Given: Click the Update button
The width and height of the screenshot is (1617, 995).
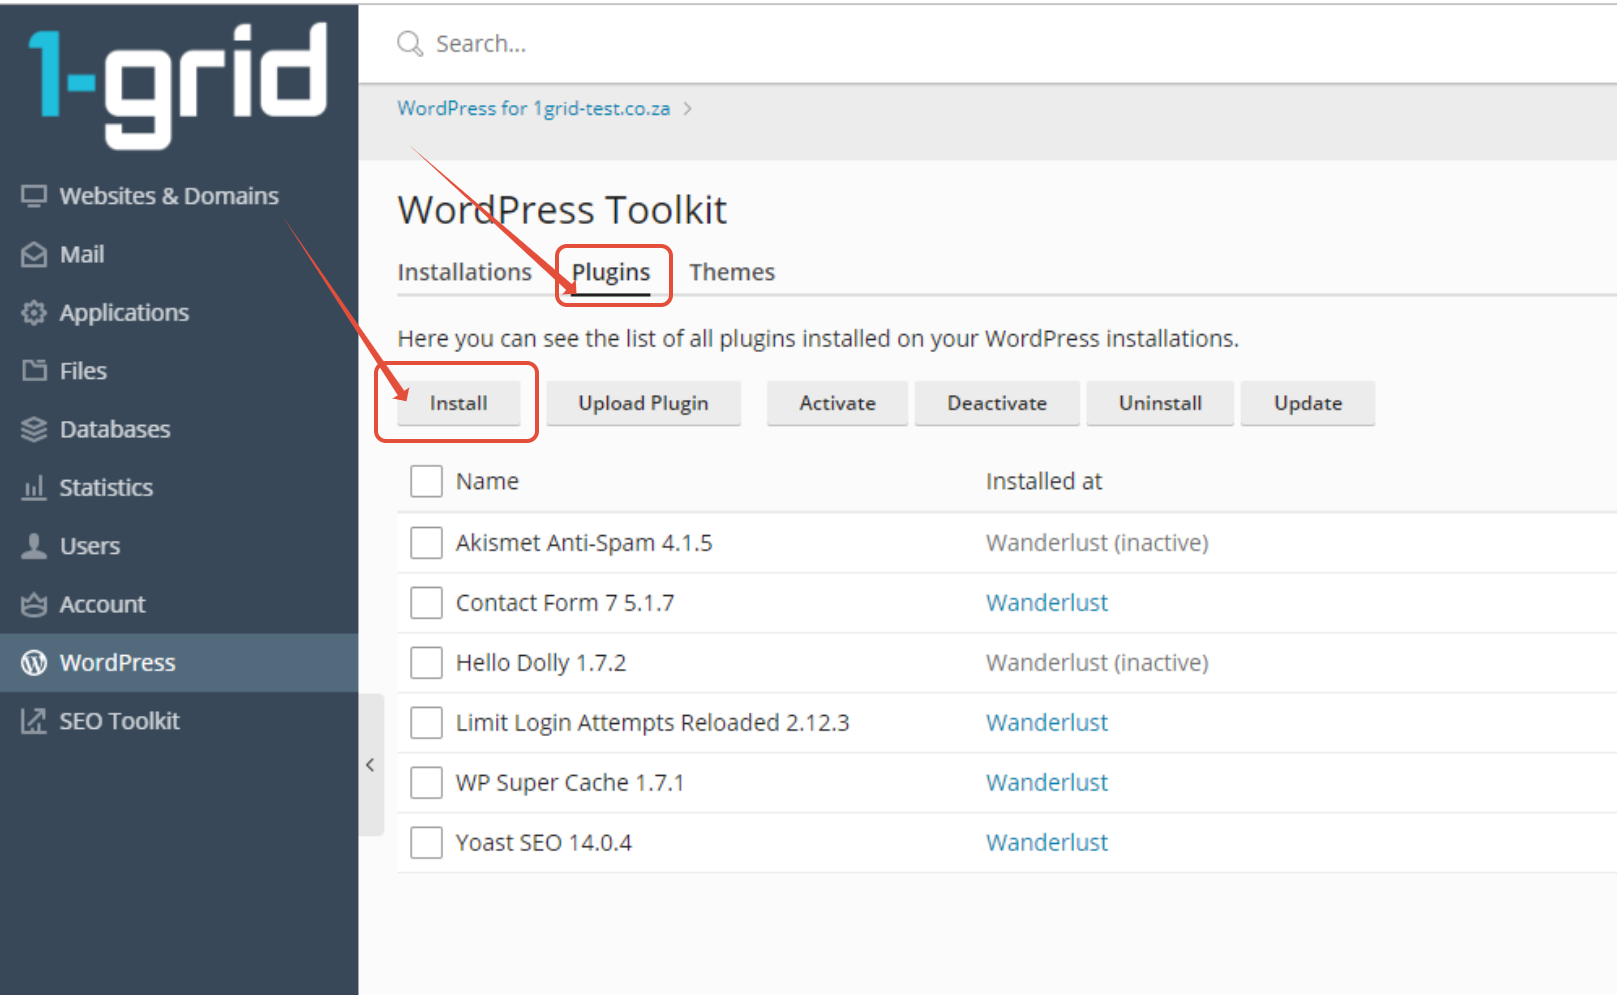Looking at the screenshot, I should 1308,403.
